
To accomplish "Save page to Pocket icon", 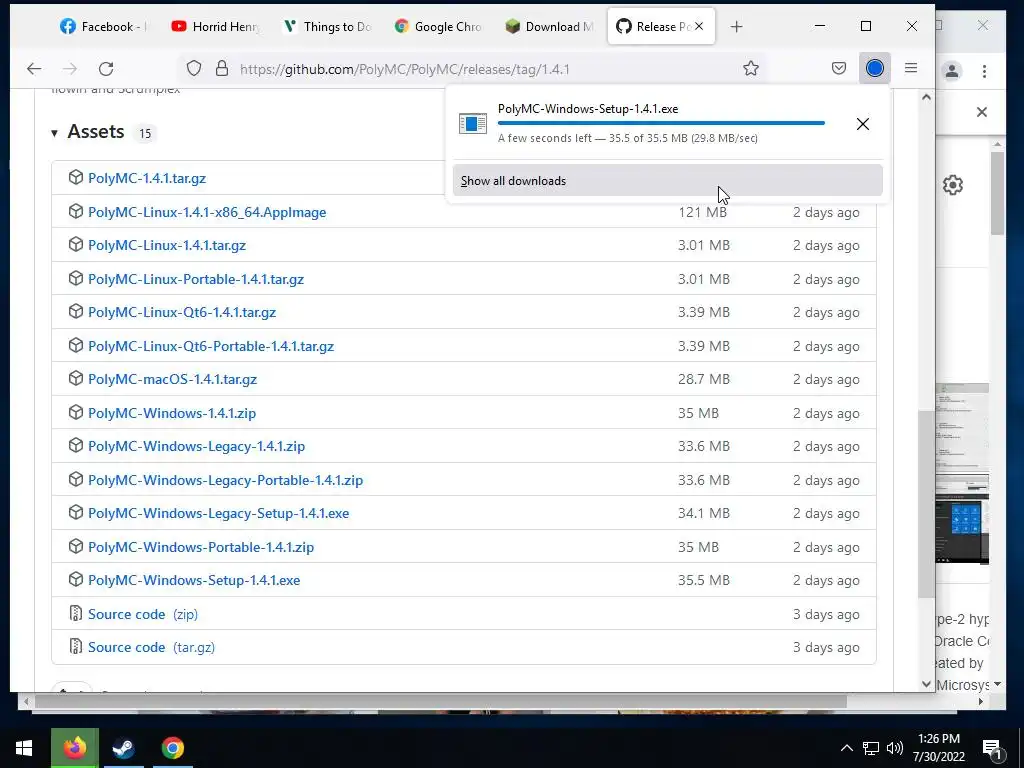I will [839, 69].
